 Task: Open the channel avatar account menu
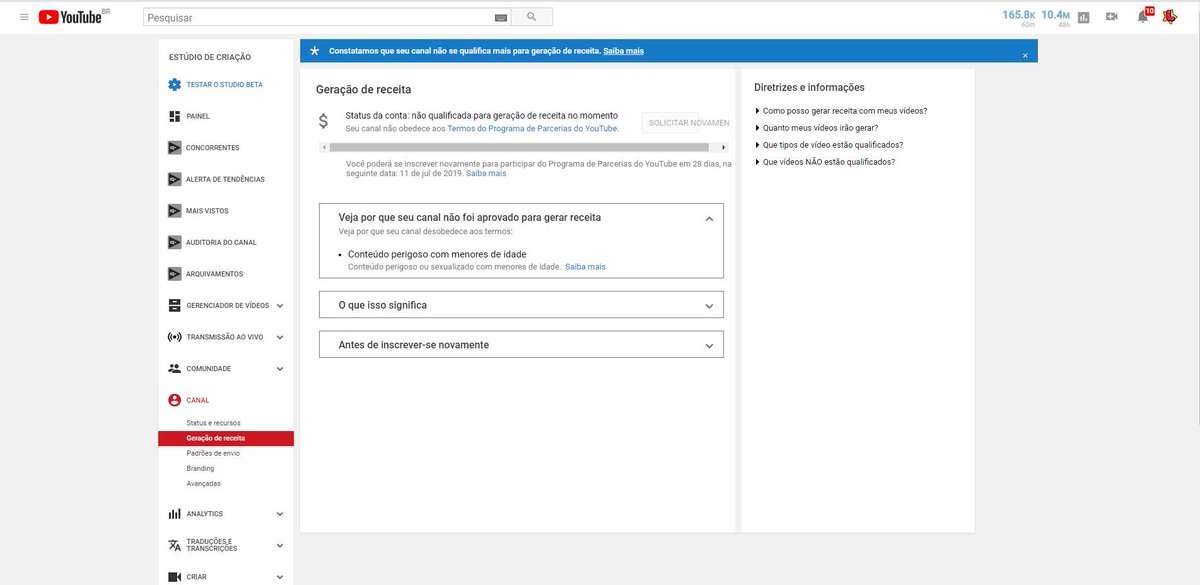tap(1169, 16)
